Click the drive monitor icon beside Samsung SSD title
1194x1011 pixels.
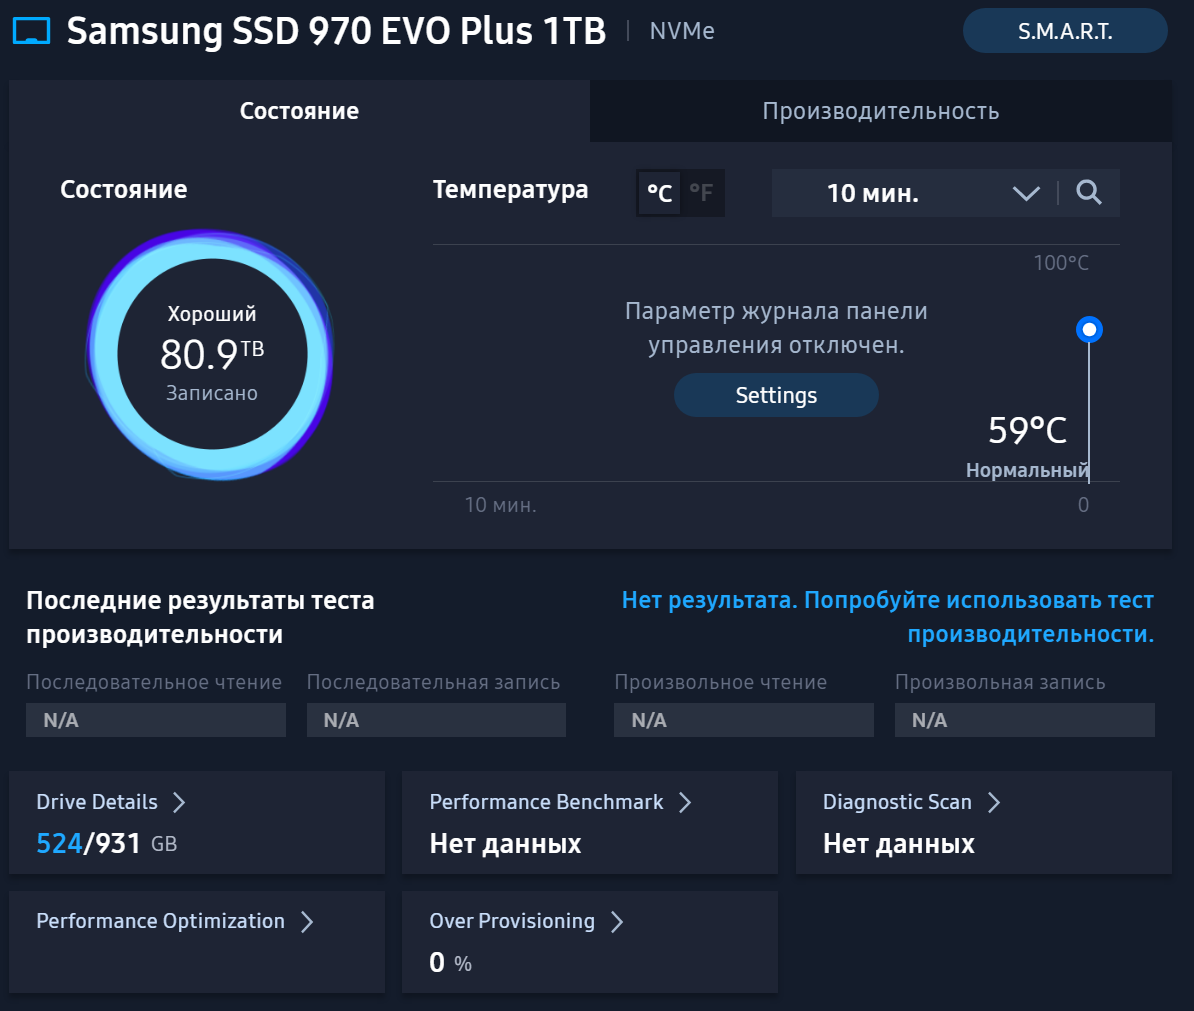pyautogui.click(x=31, y=31)
